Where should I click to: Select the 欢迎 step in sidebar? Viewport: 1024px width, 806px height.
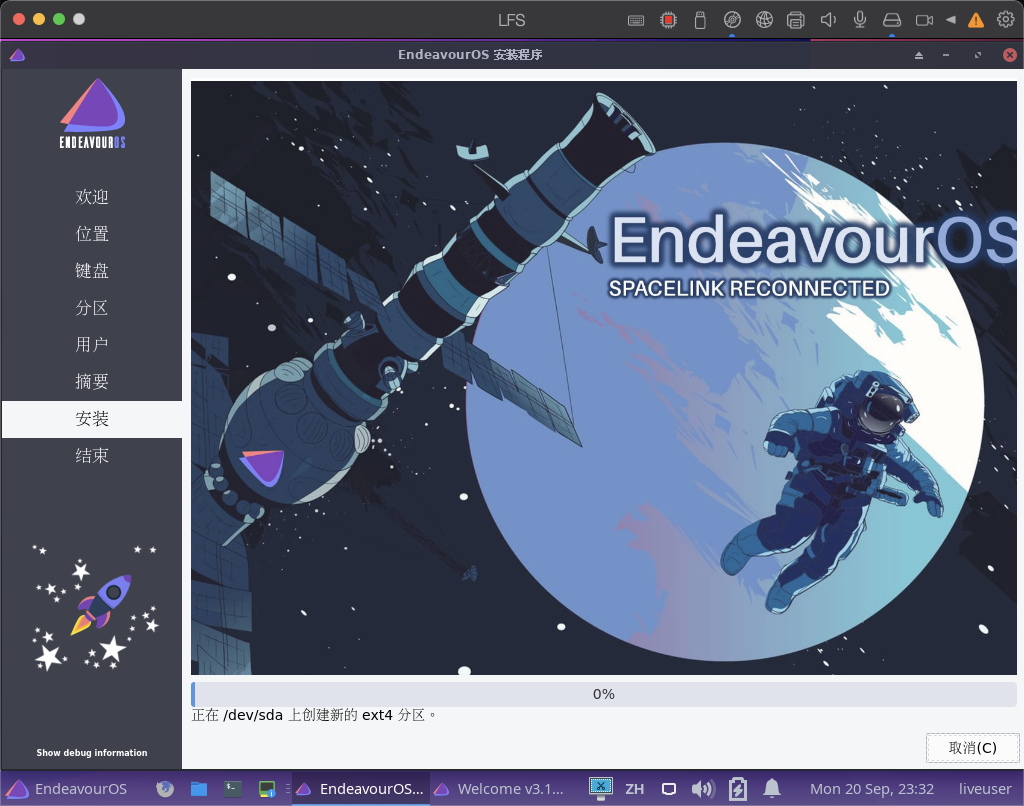pyautogui.click(x=91, y=197)
